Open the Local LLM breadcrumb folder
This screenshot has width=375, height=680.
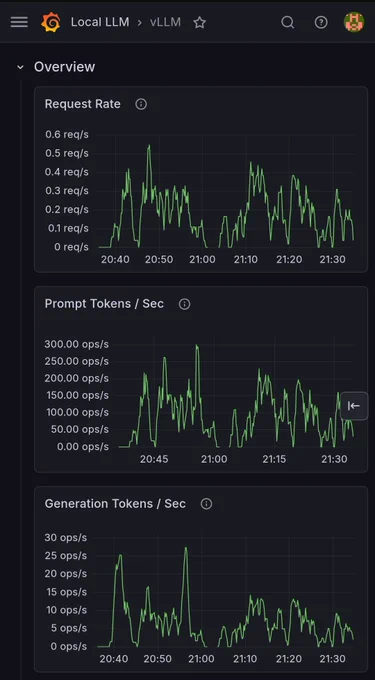(x=100, y=22)
